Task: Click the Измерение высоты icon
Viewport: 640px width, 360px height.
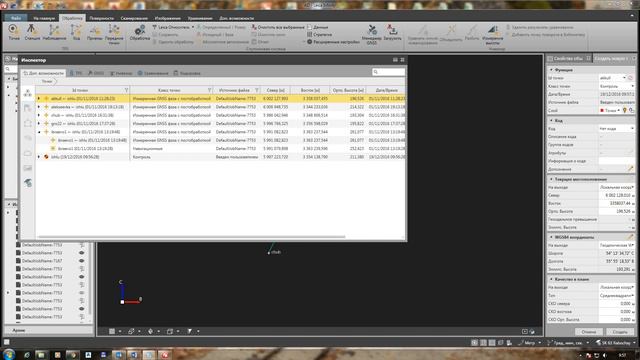Action: [x=492, y=34]
